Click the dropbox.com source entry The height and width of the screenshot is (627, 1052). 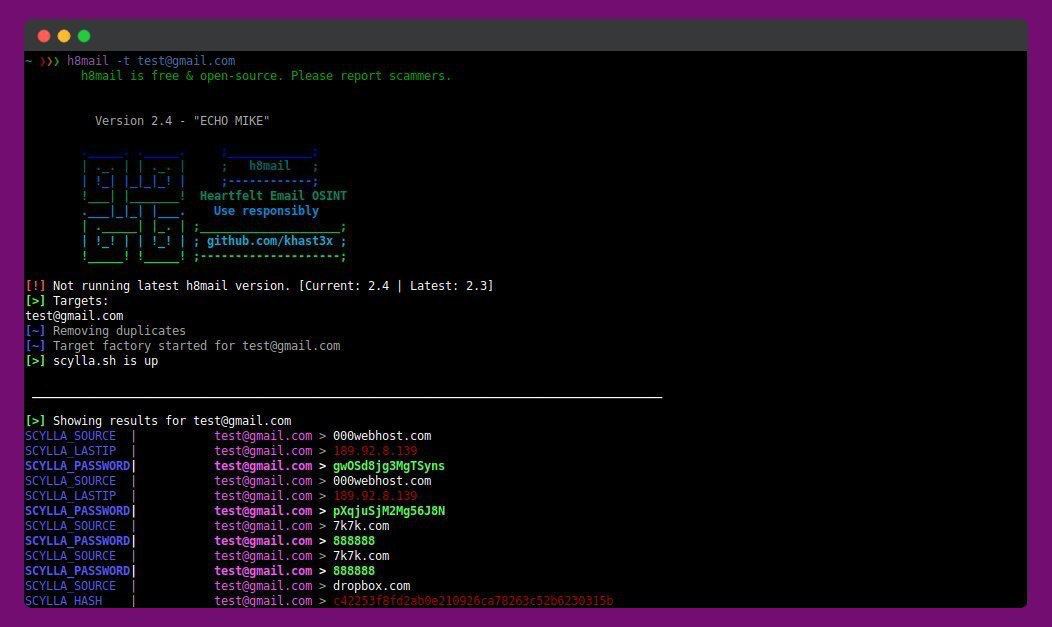[372, 585]
